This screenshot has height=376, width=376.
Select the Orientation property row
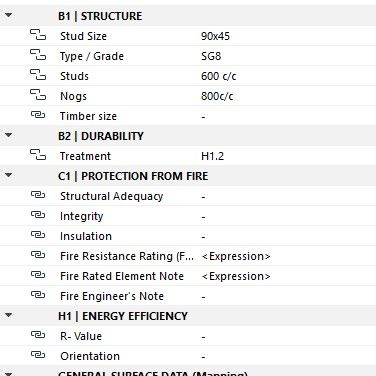tap(188, 356)
